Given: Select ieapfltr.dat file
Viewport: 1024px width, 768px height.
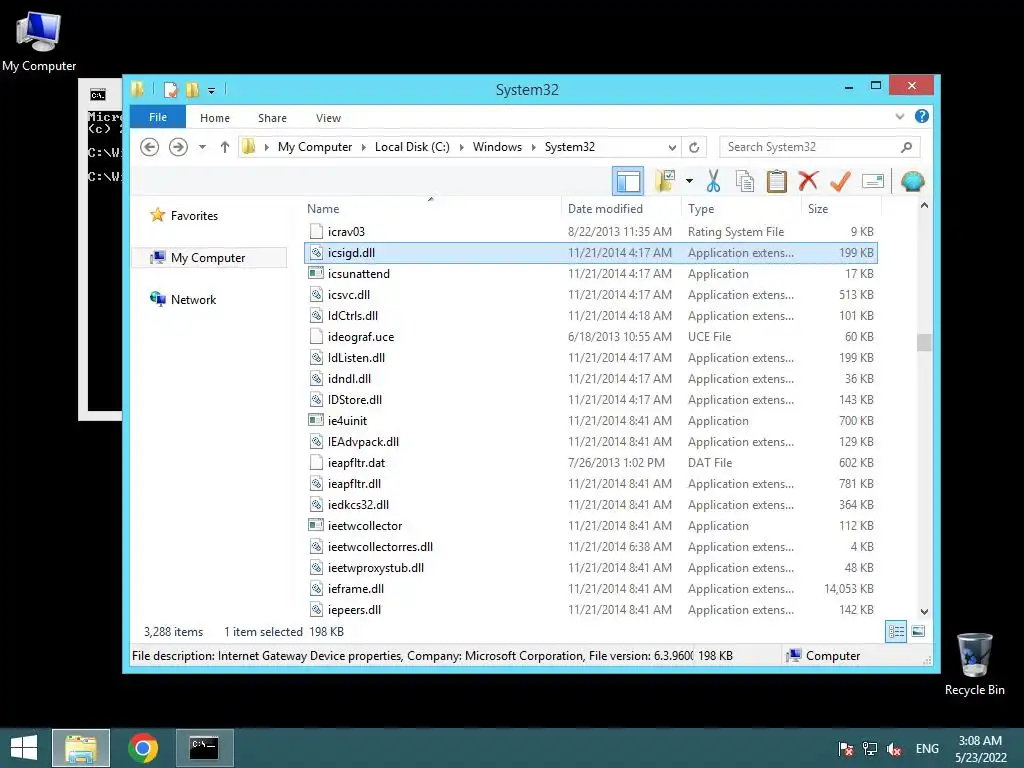Looking at the screenshot, I should [x=590, y=462].
